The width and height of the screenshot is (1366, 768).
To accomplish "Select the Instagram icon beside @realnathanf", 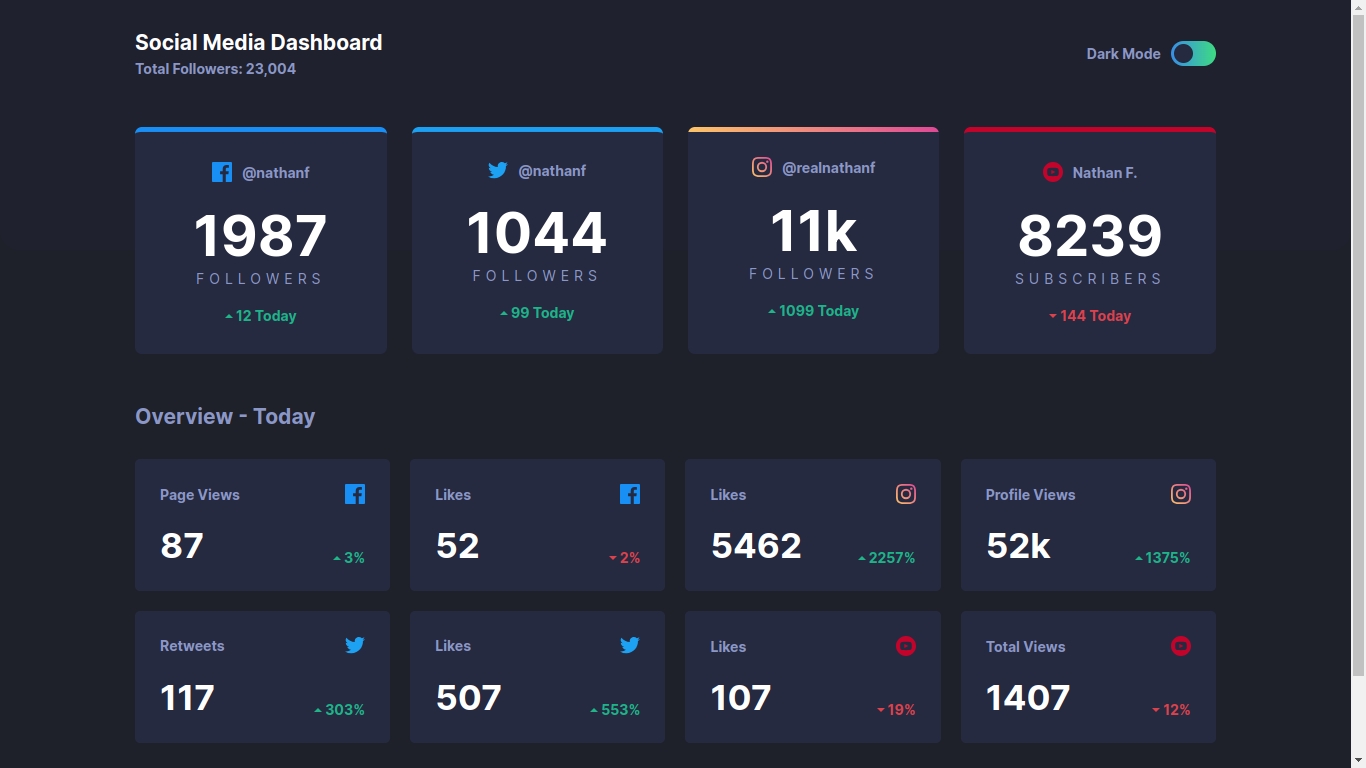I will [x=762, y=167].
